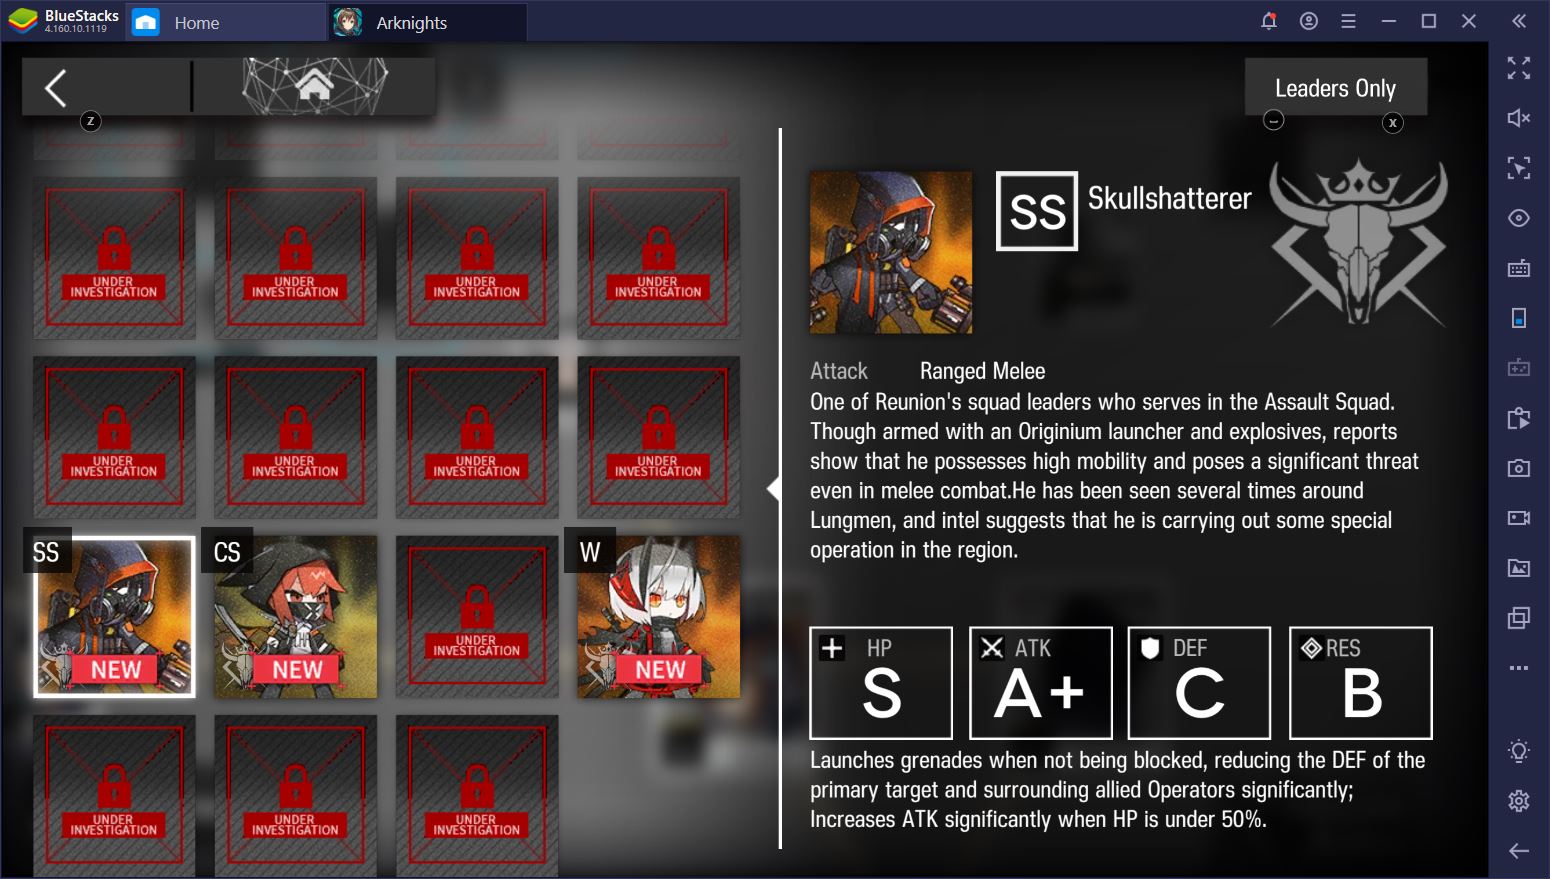Toggle fullscreen mode in the sidebar
Screen dimensions: 1550x879
point(1519,68)
